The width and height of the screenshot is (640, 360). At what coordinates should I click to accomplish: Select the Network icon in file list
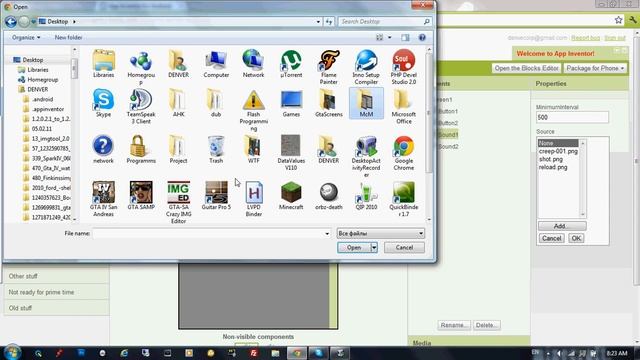tap(253, 64)
